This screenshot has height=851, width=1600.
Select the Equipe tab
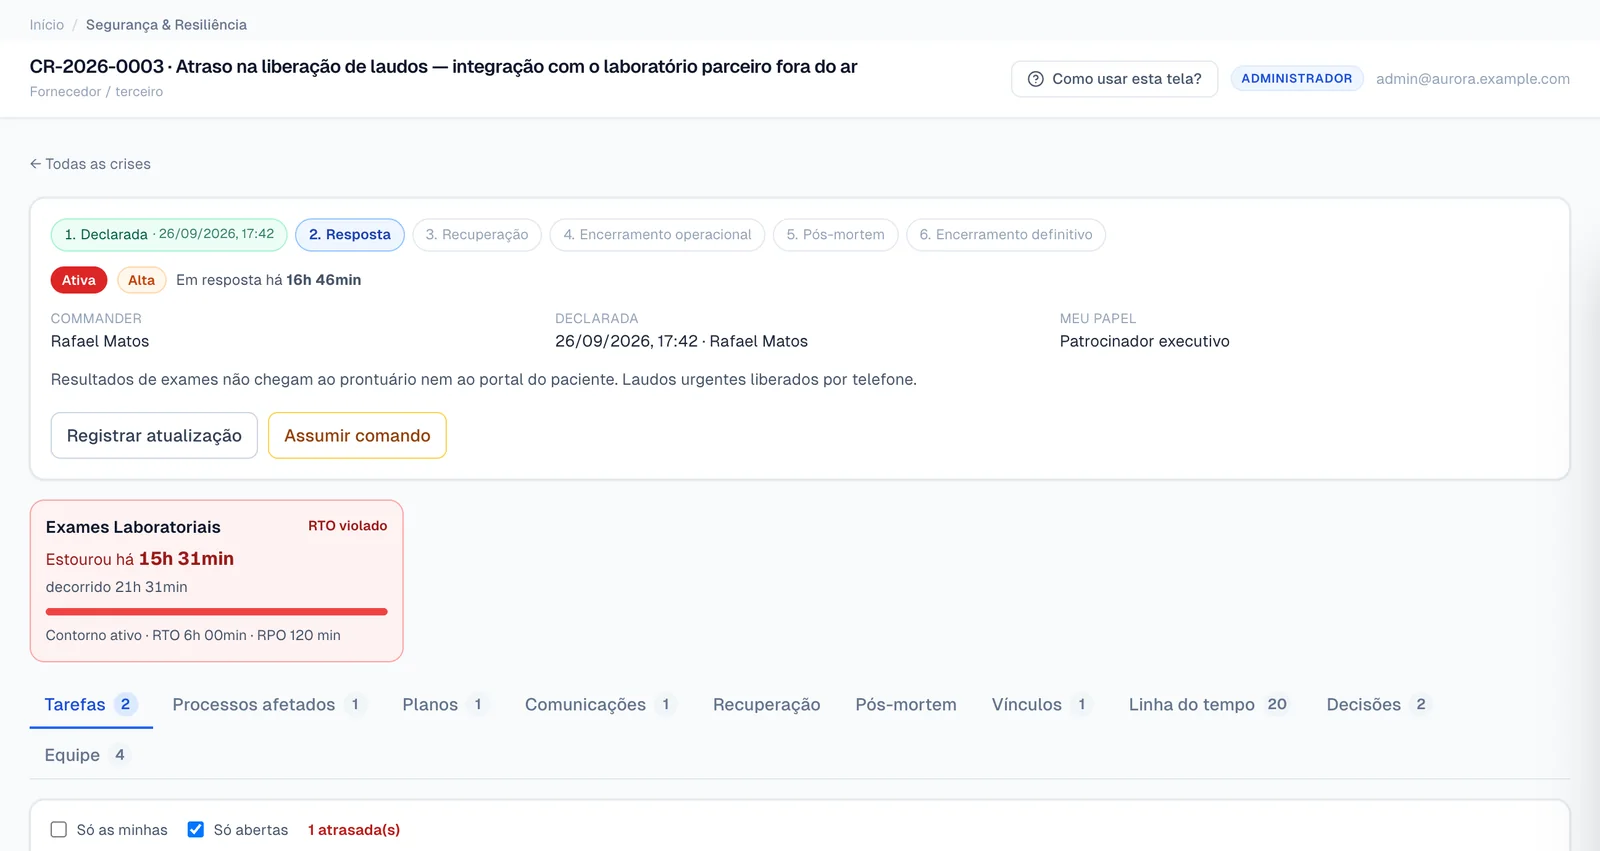[87, 755]
